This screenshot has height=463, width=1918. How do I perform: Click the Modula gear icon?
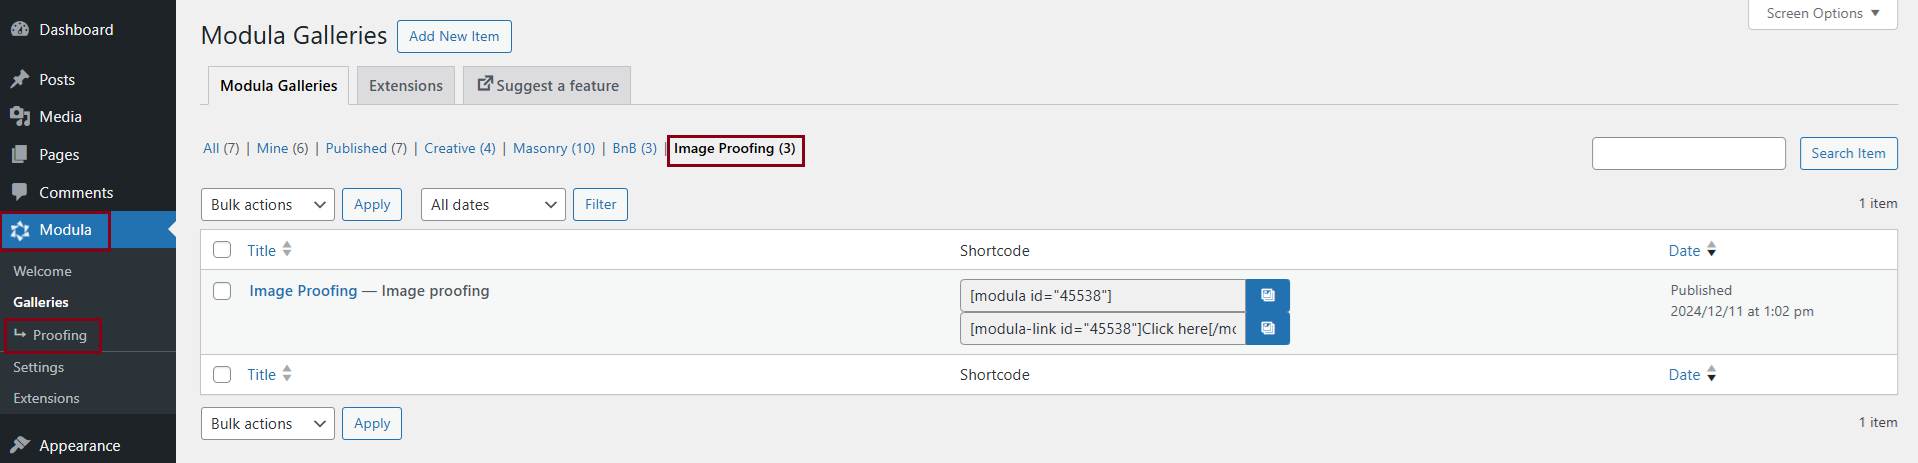20,230
